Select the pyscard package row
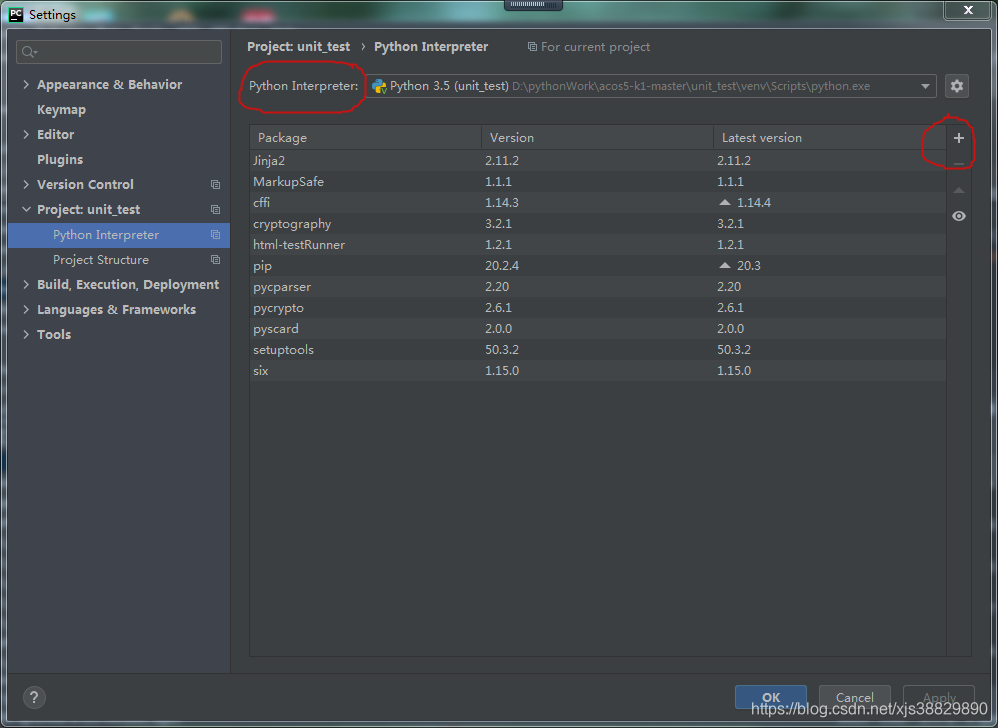Viewport: 998px width, 728px height. coord(598,328)
